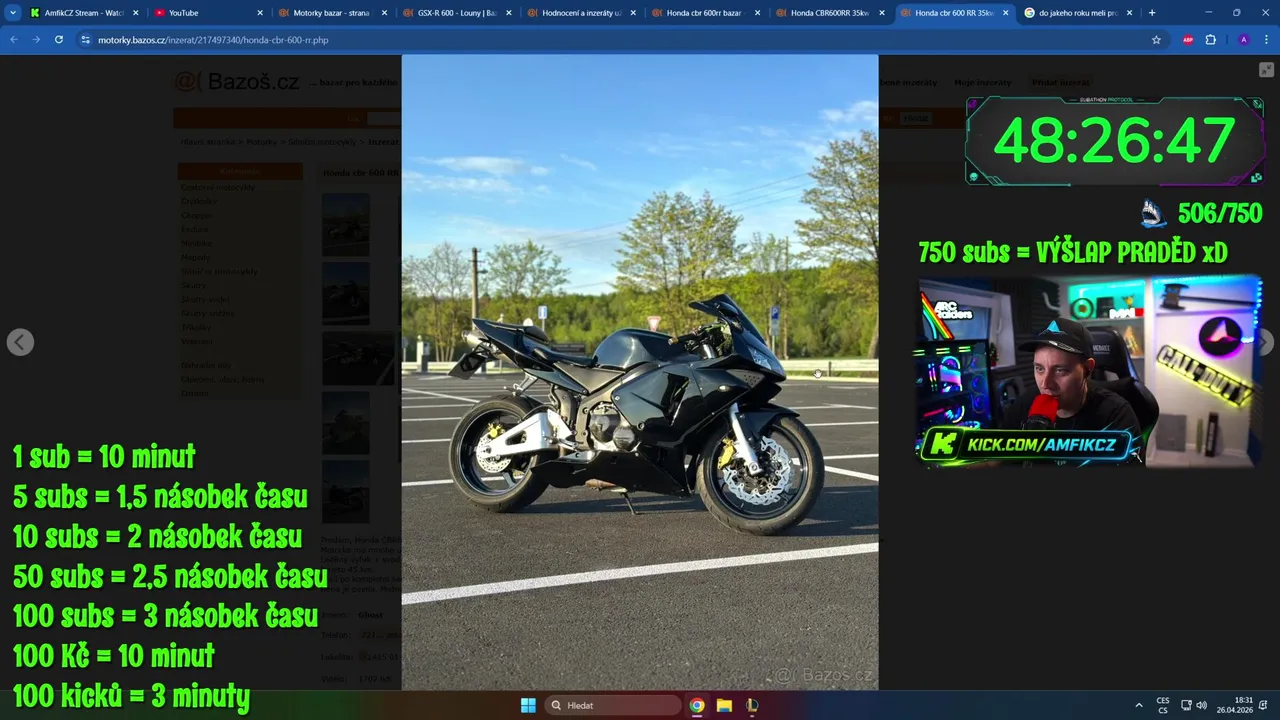Open the tab search dropdown
This screenshot has width=1280, height=720.
click(13, 13)
